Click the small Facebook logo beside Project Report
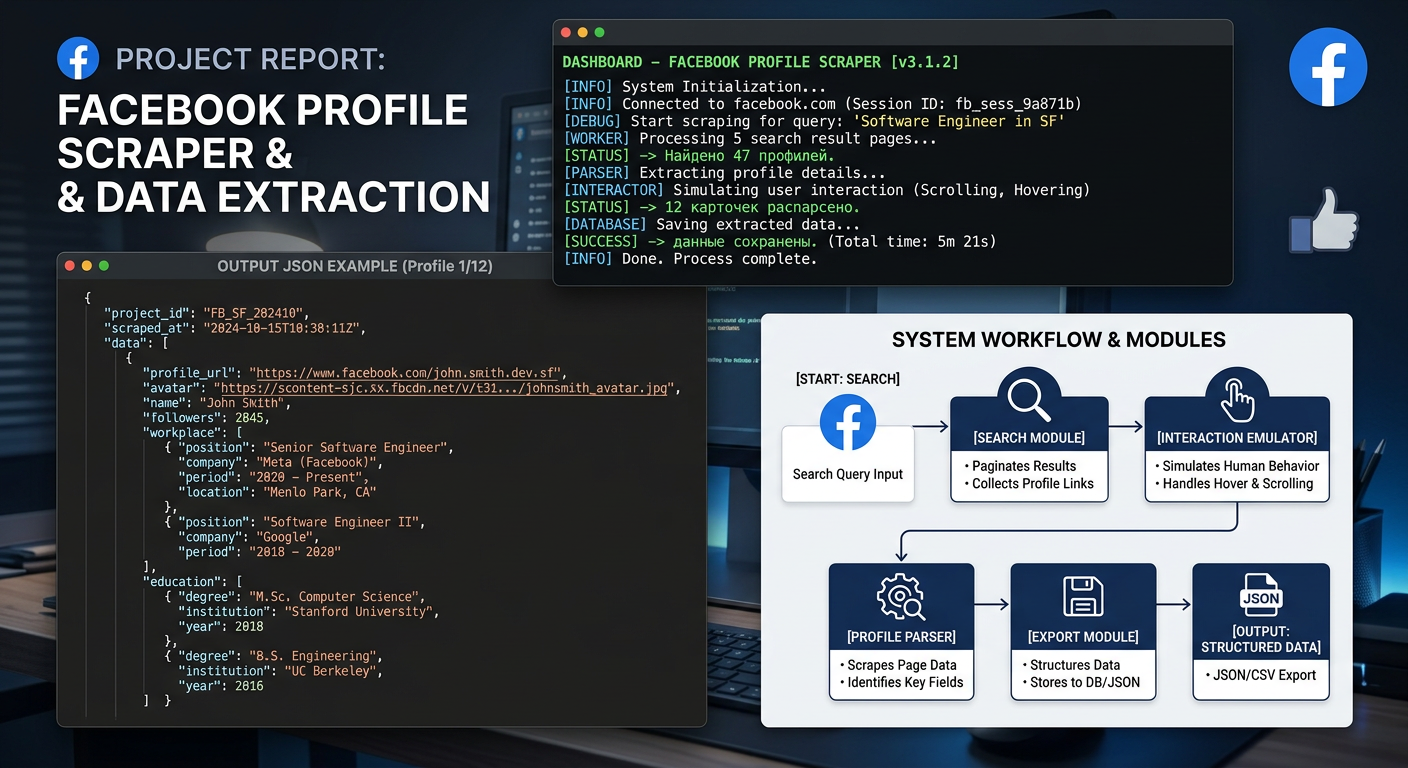 [x=78, y=58]
